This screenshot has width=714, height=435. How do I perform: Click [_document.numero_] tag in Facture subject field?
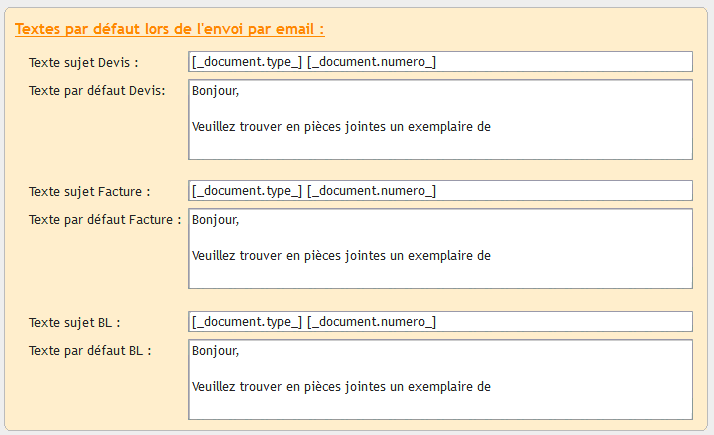click(372, 191)
